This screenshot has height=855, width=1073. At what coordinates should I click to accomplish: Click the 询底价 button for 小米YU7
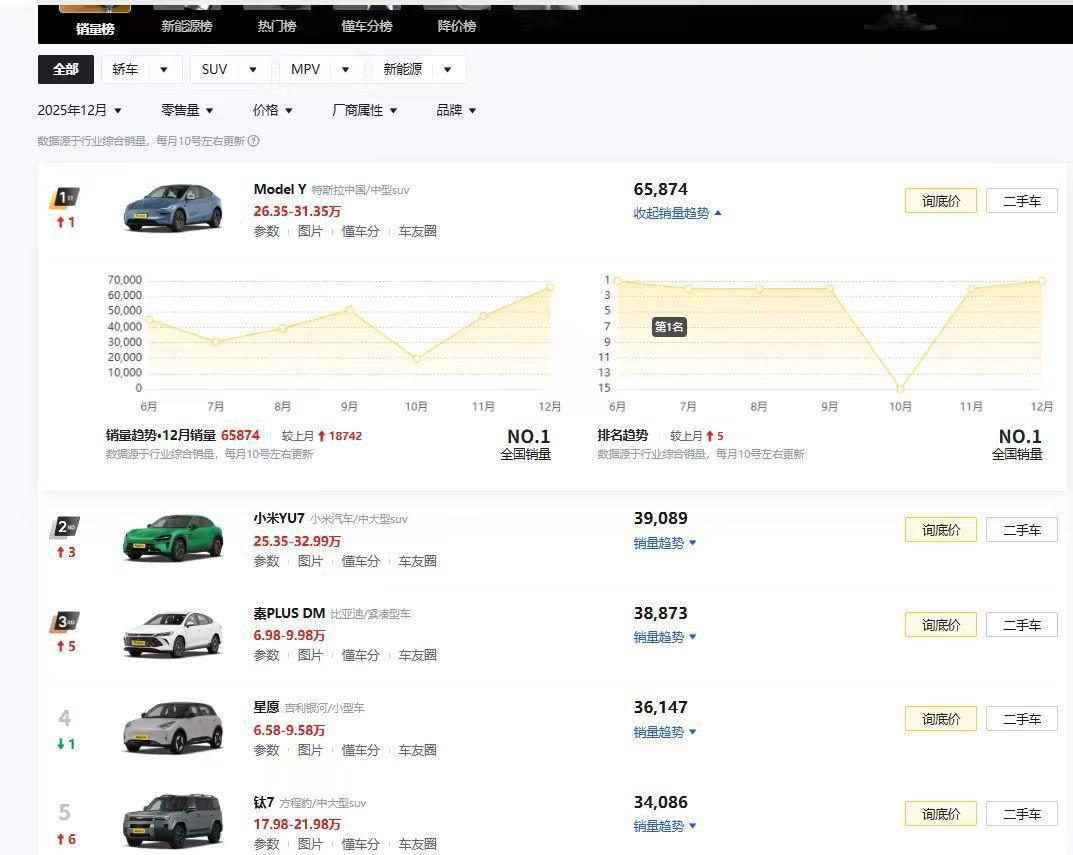(940, 529)
